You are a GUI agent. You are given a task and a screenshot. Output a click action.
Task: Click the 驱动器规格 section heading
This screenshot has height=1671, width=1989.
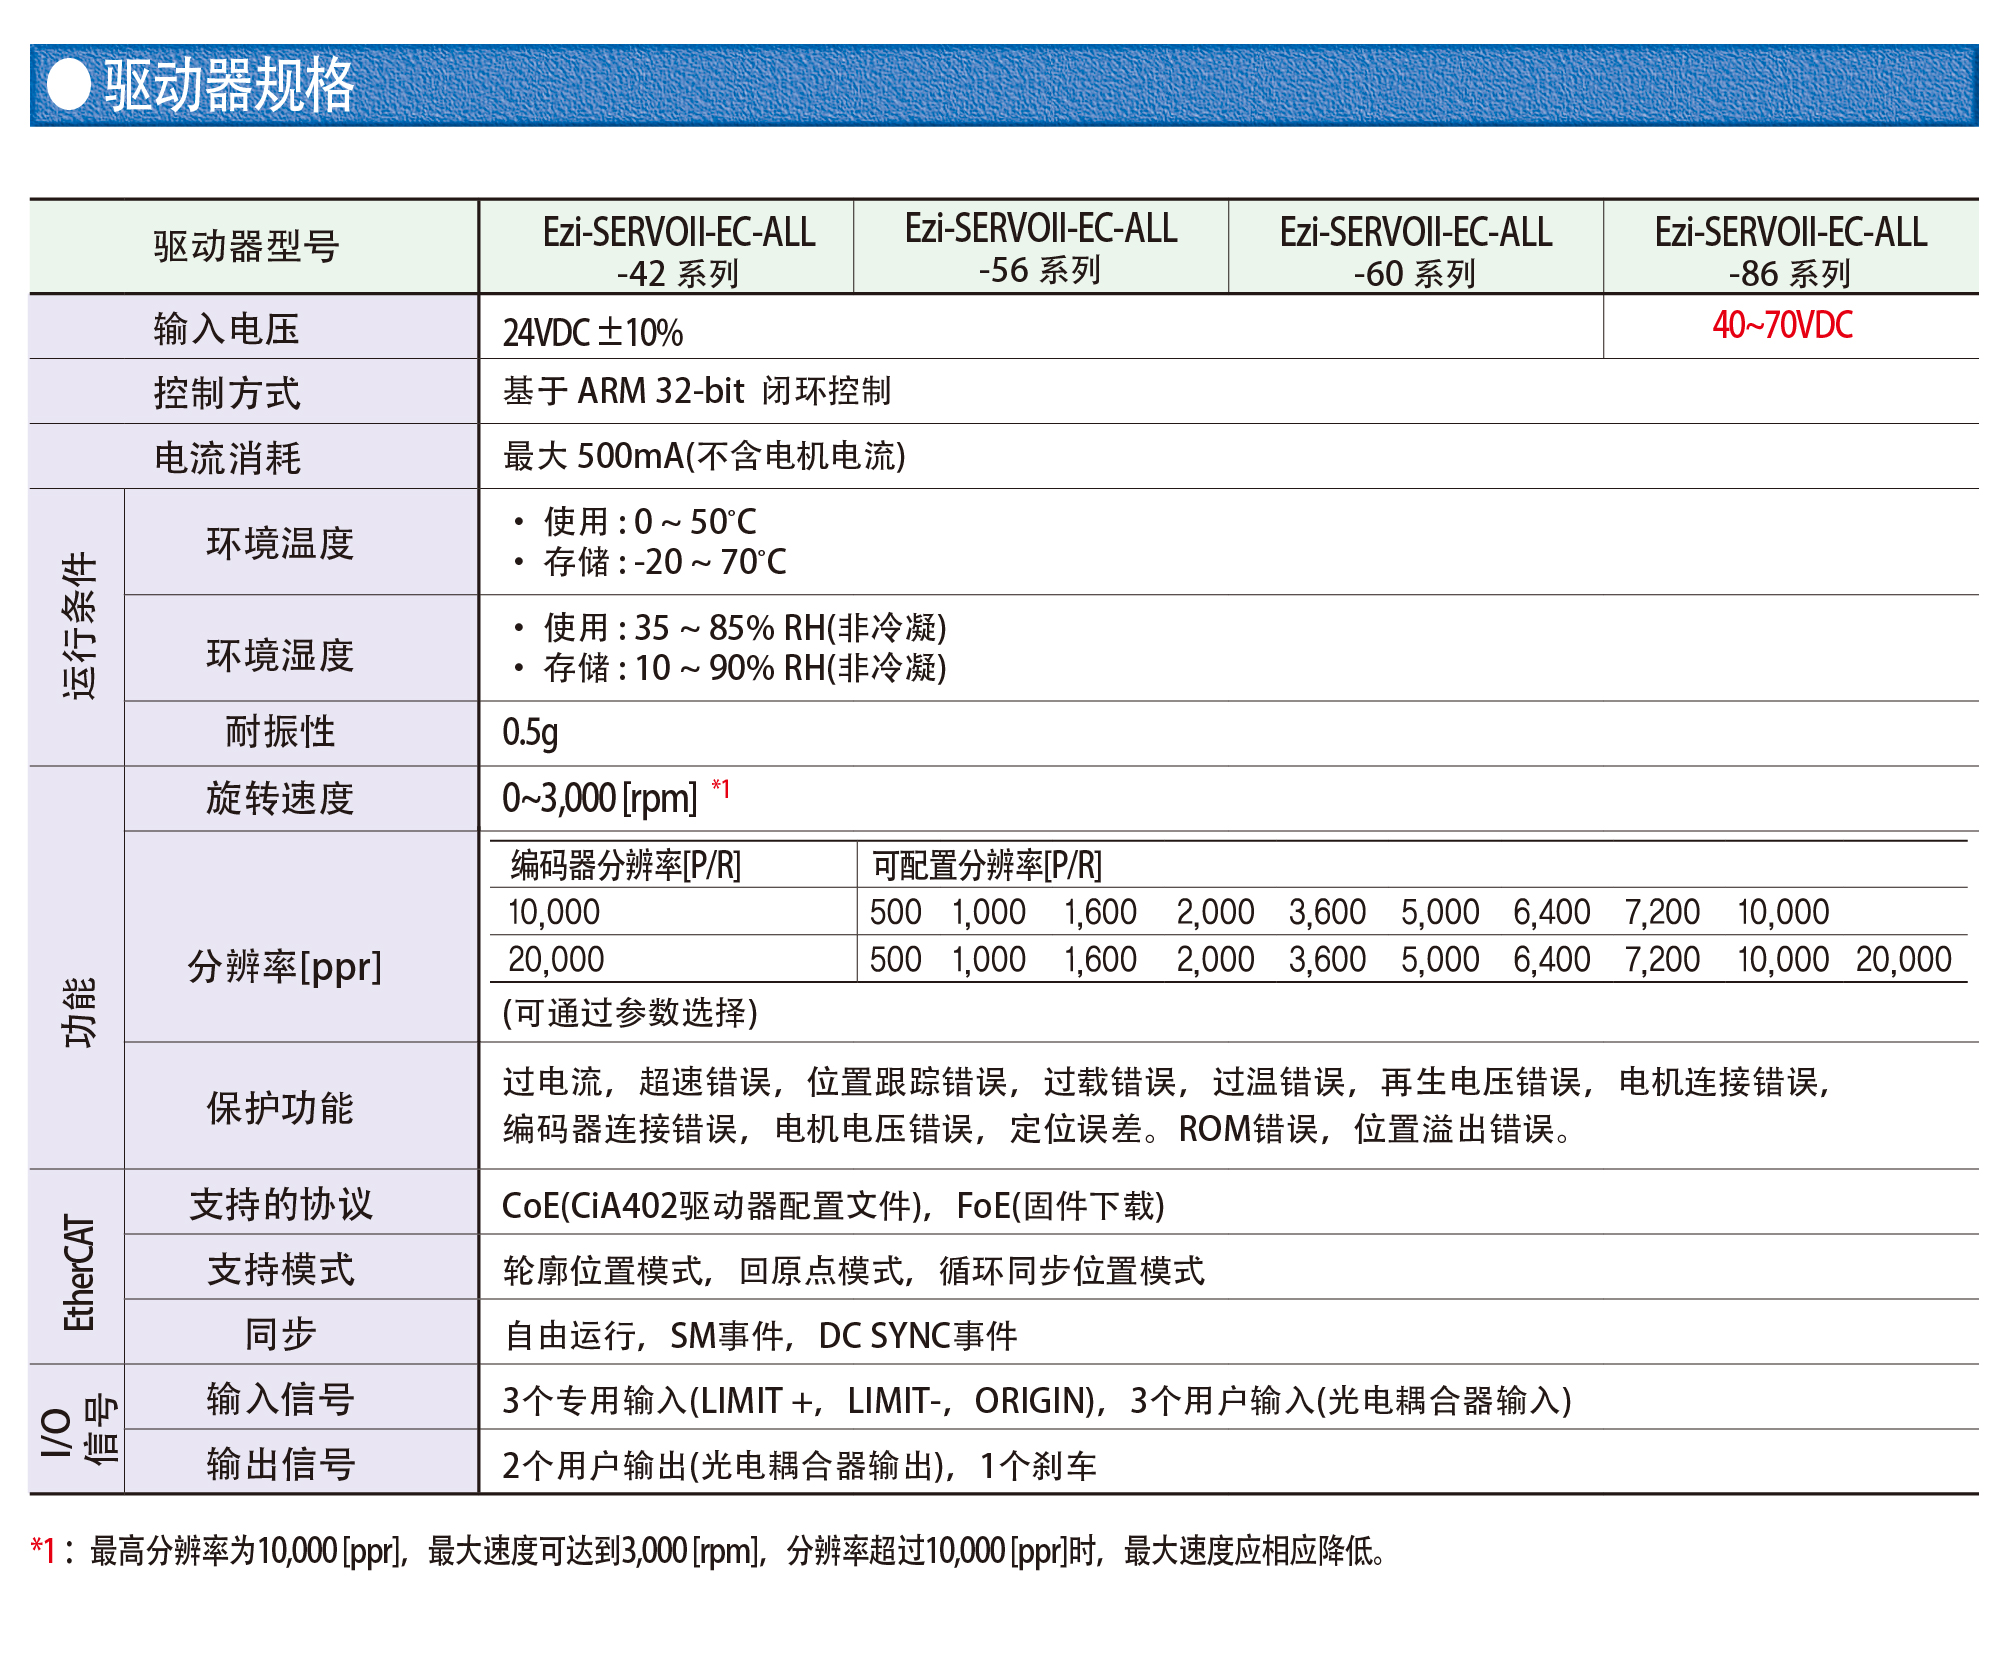229,85
